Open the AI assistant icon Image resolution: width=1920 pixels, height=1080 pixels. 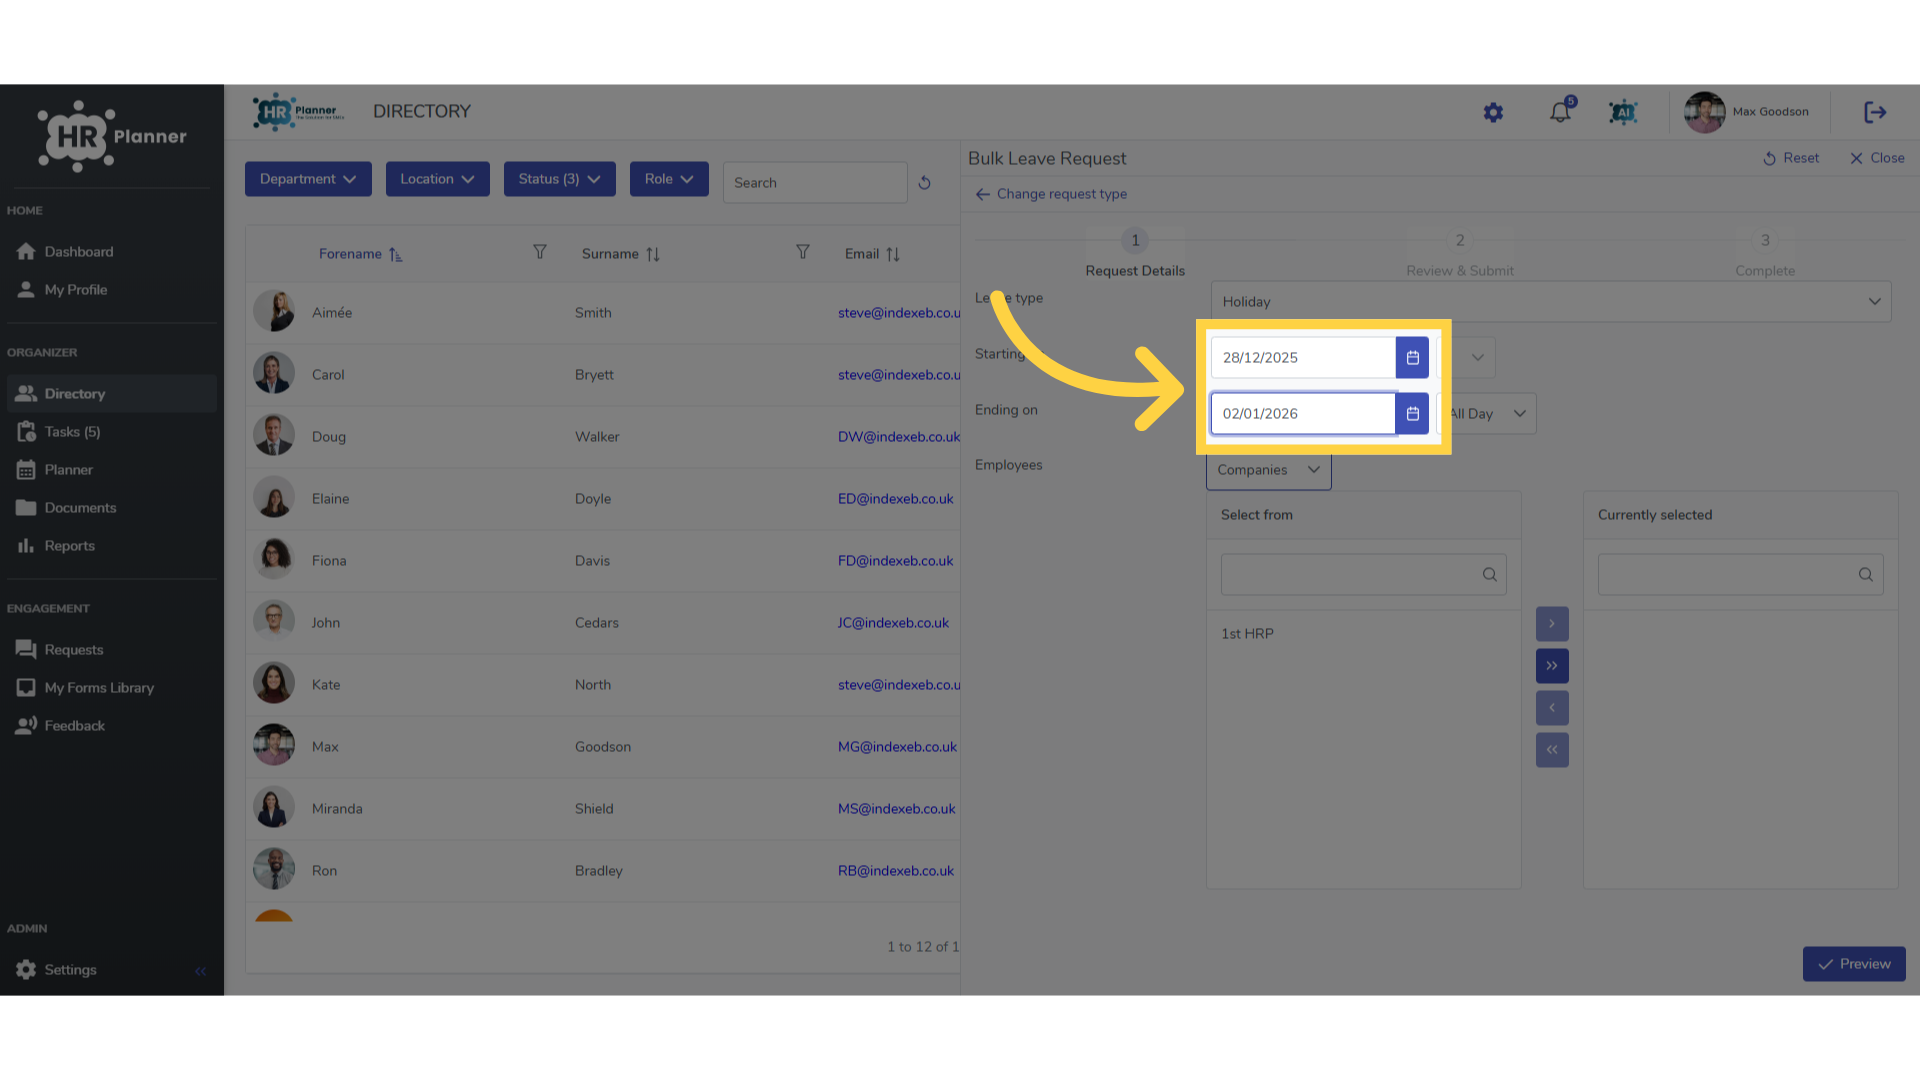pyautogui.click(x=1622, y=113)
